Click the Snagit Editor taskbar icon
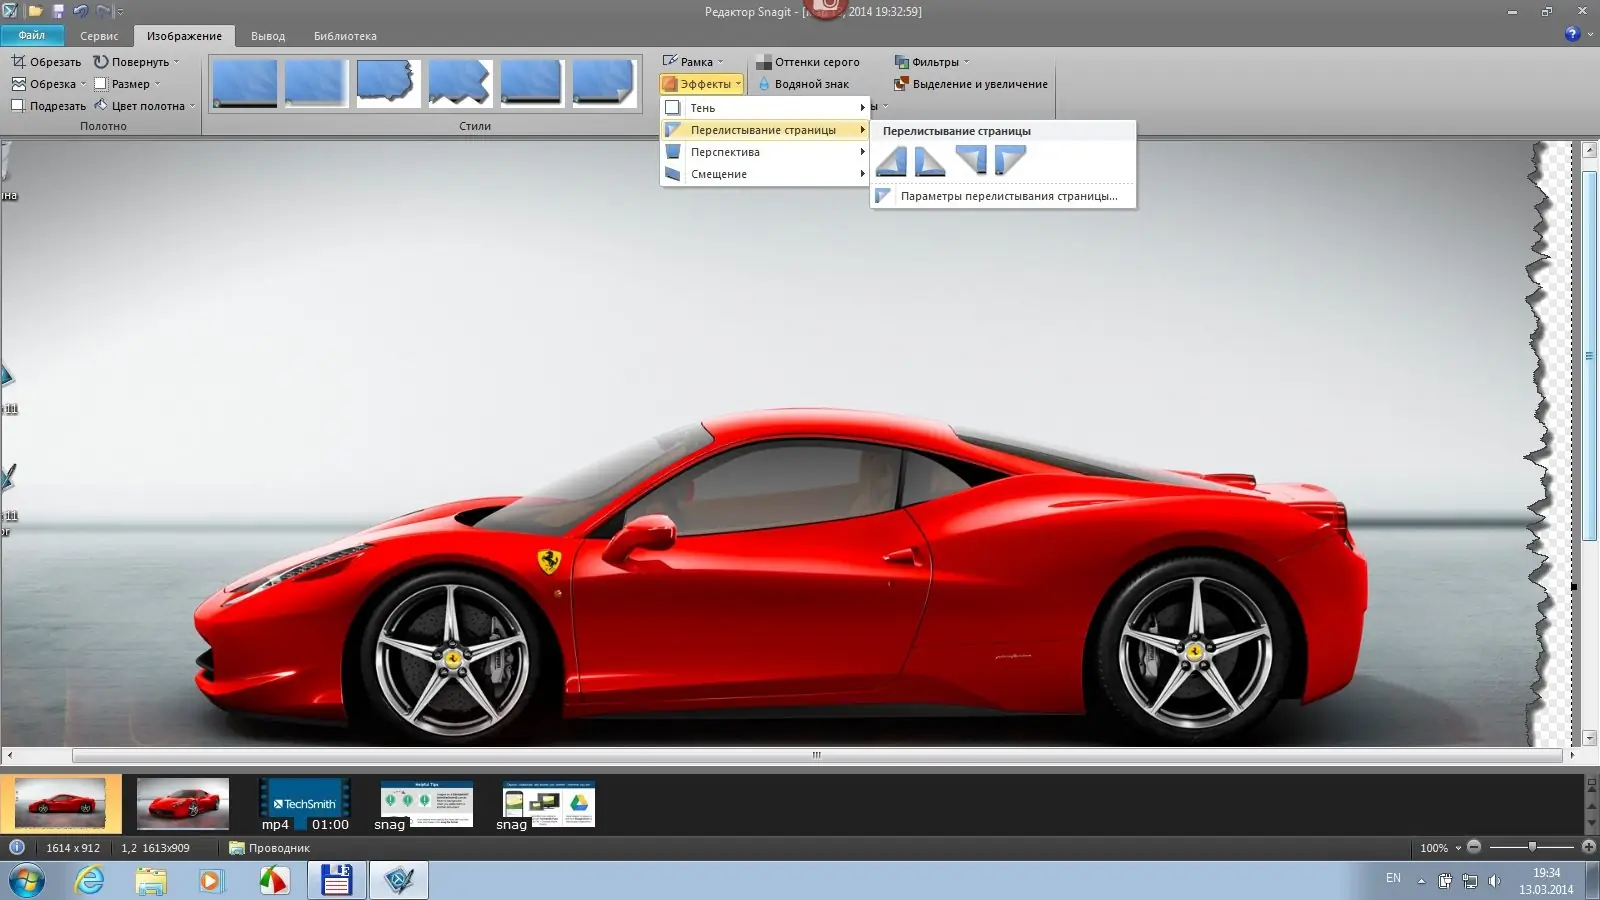Image resolution: width=1600 pixels, height=900 pixels. click(x=399, y=881)
